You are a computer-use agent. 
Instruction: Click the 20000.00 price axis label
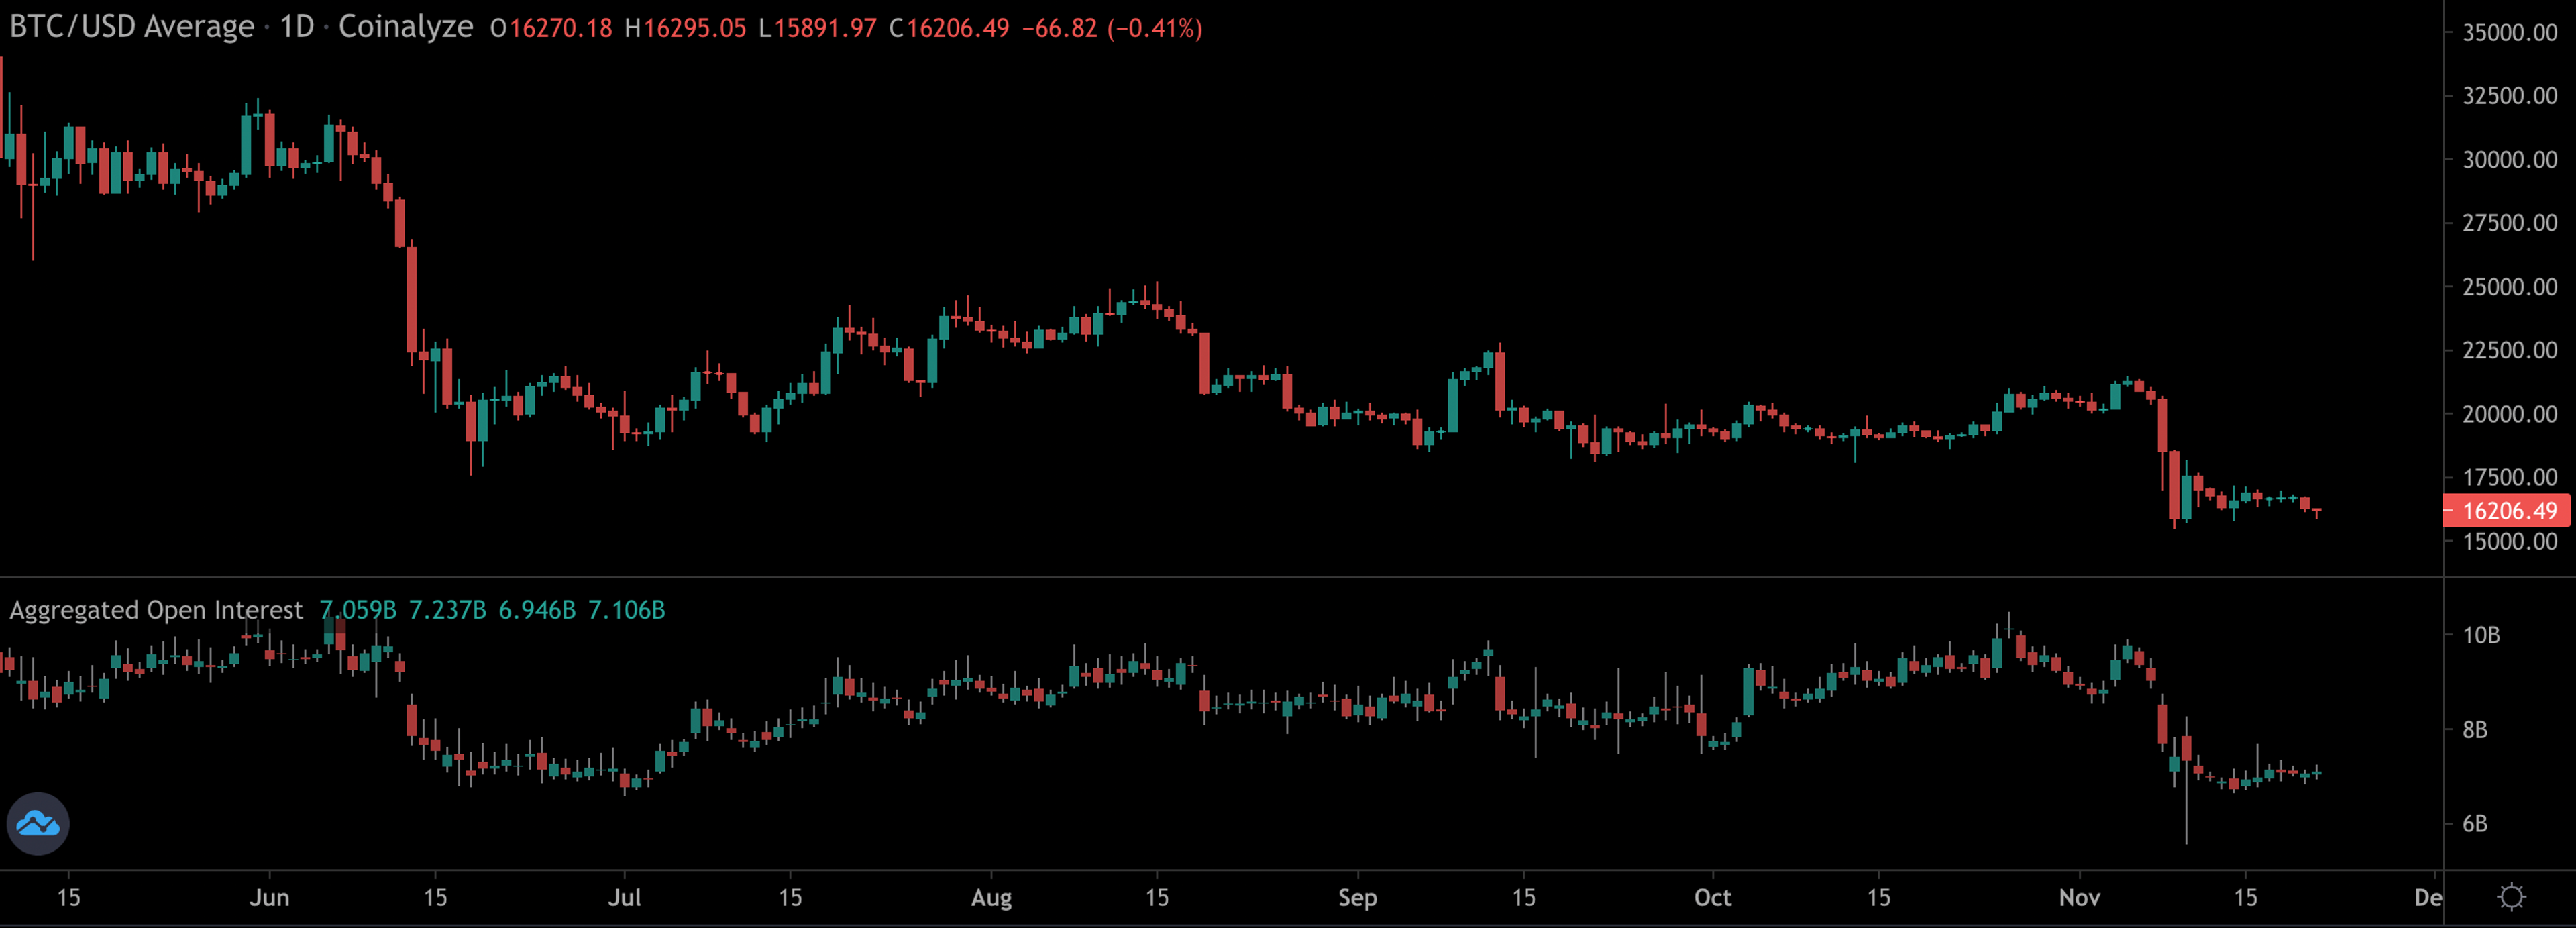coord(2509,414)
